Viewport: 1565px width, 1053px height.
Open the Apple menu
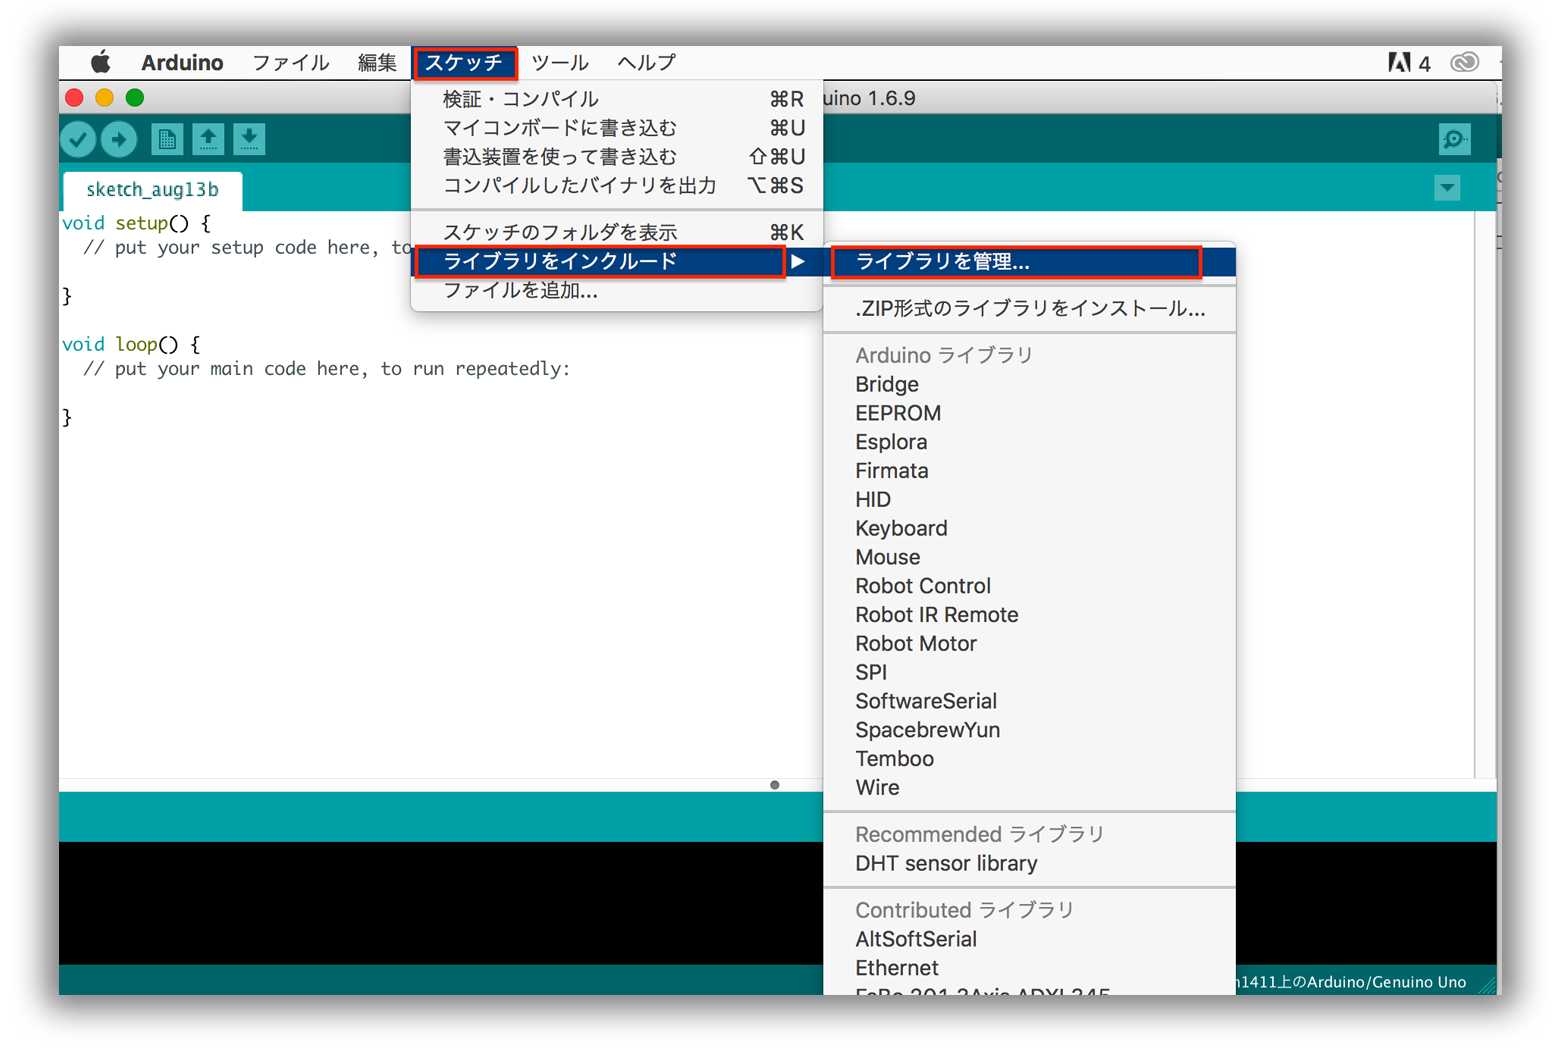click(100, 63)
